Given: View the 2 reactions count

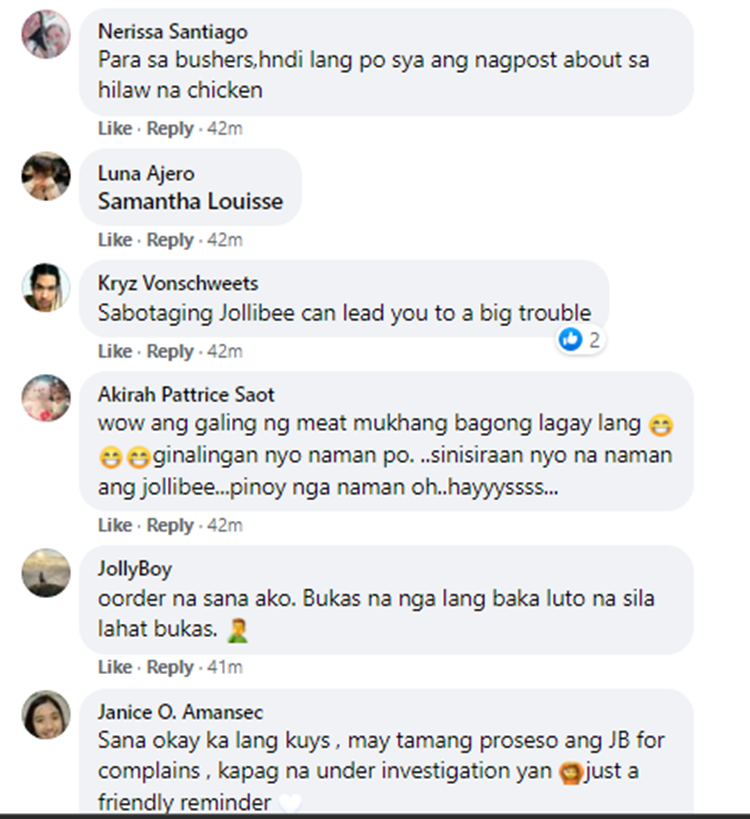Looking at the screenshot, I should pos(594,340).
